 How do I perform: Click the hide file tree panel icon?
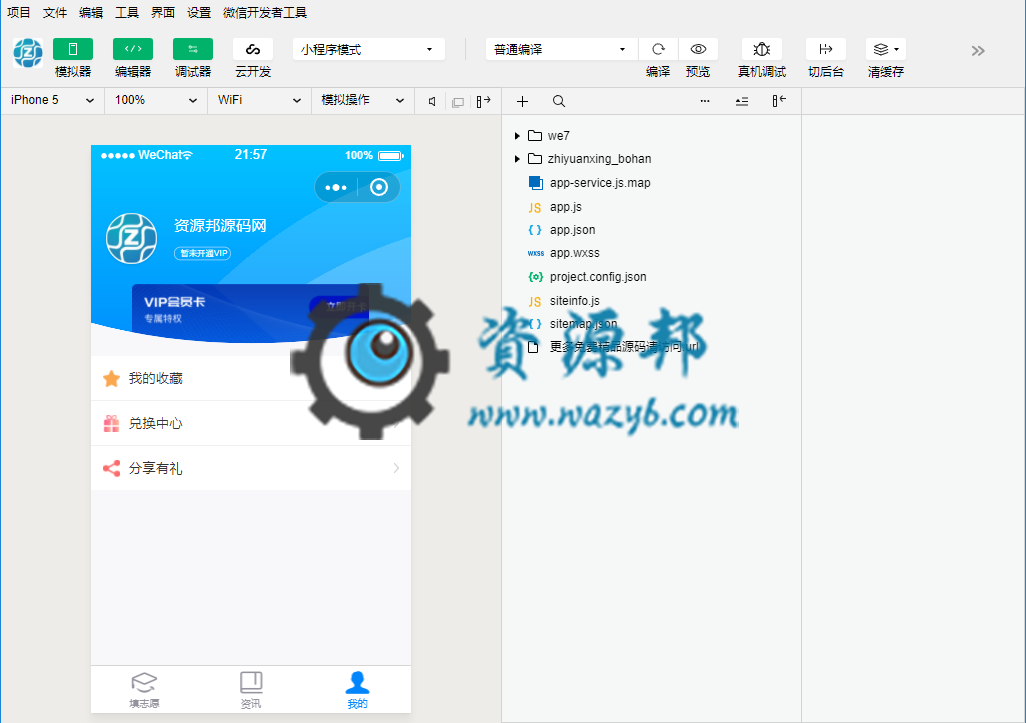pyautogui.click(x=779, y=101)
